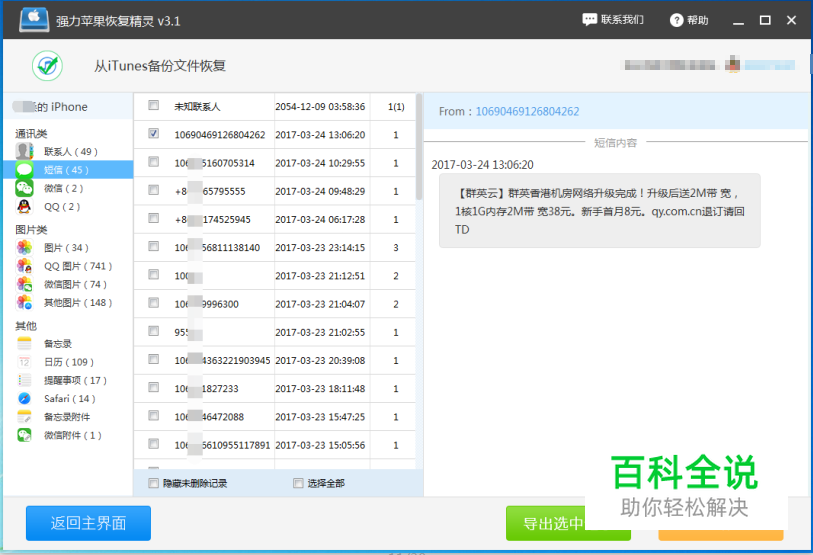This screenshot has height=555, width=813.
Task: Click sender link 10690469126804262 after From
Action: (527, 112)
